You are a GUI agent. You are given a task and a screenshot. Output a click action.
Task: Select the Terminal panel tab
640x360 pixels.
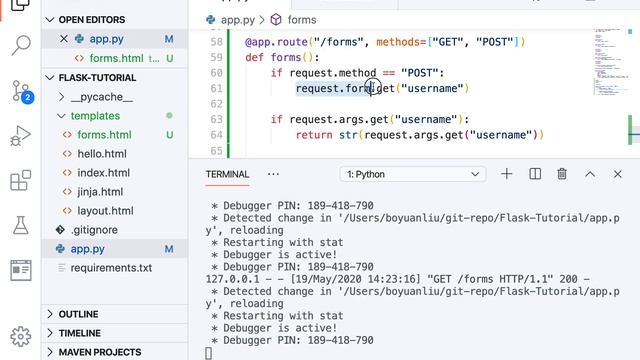(227, 174)
